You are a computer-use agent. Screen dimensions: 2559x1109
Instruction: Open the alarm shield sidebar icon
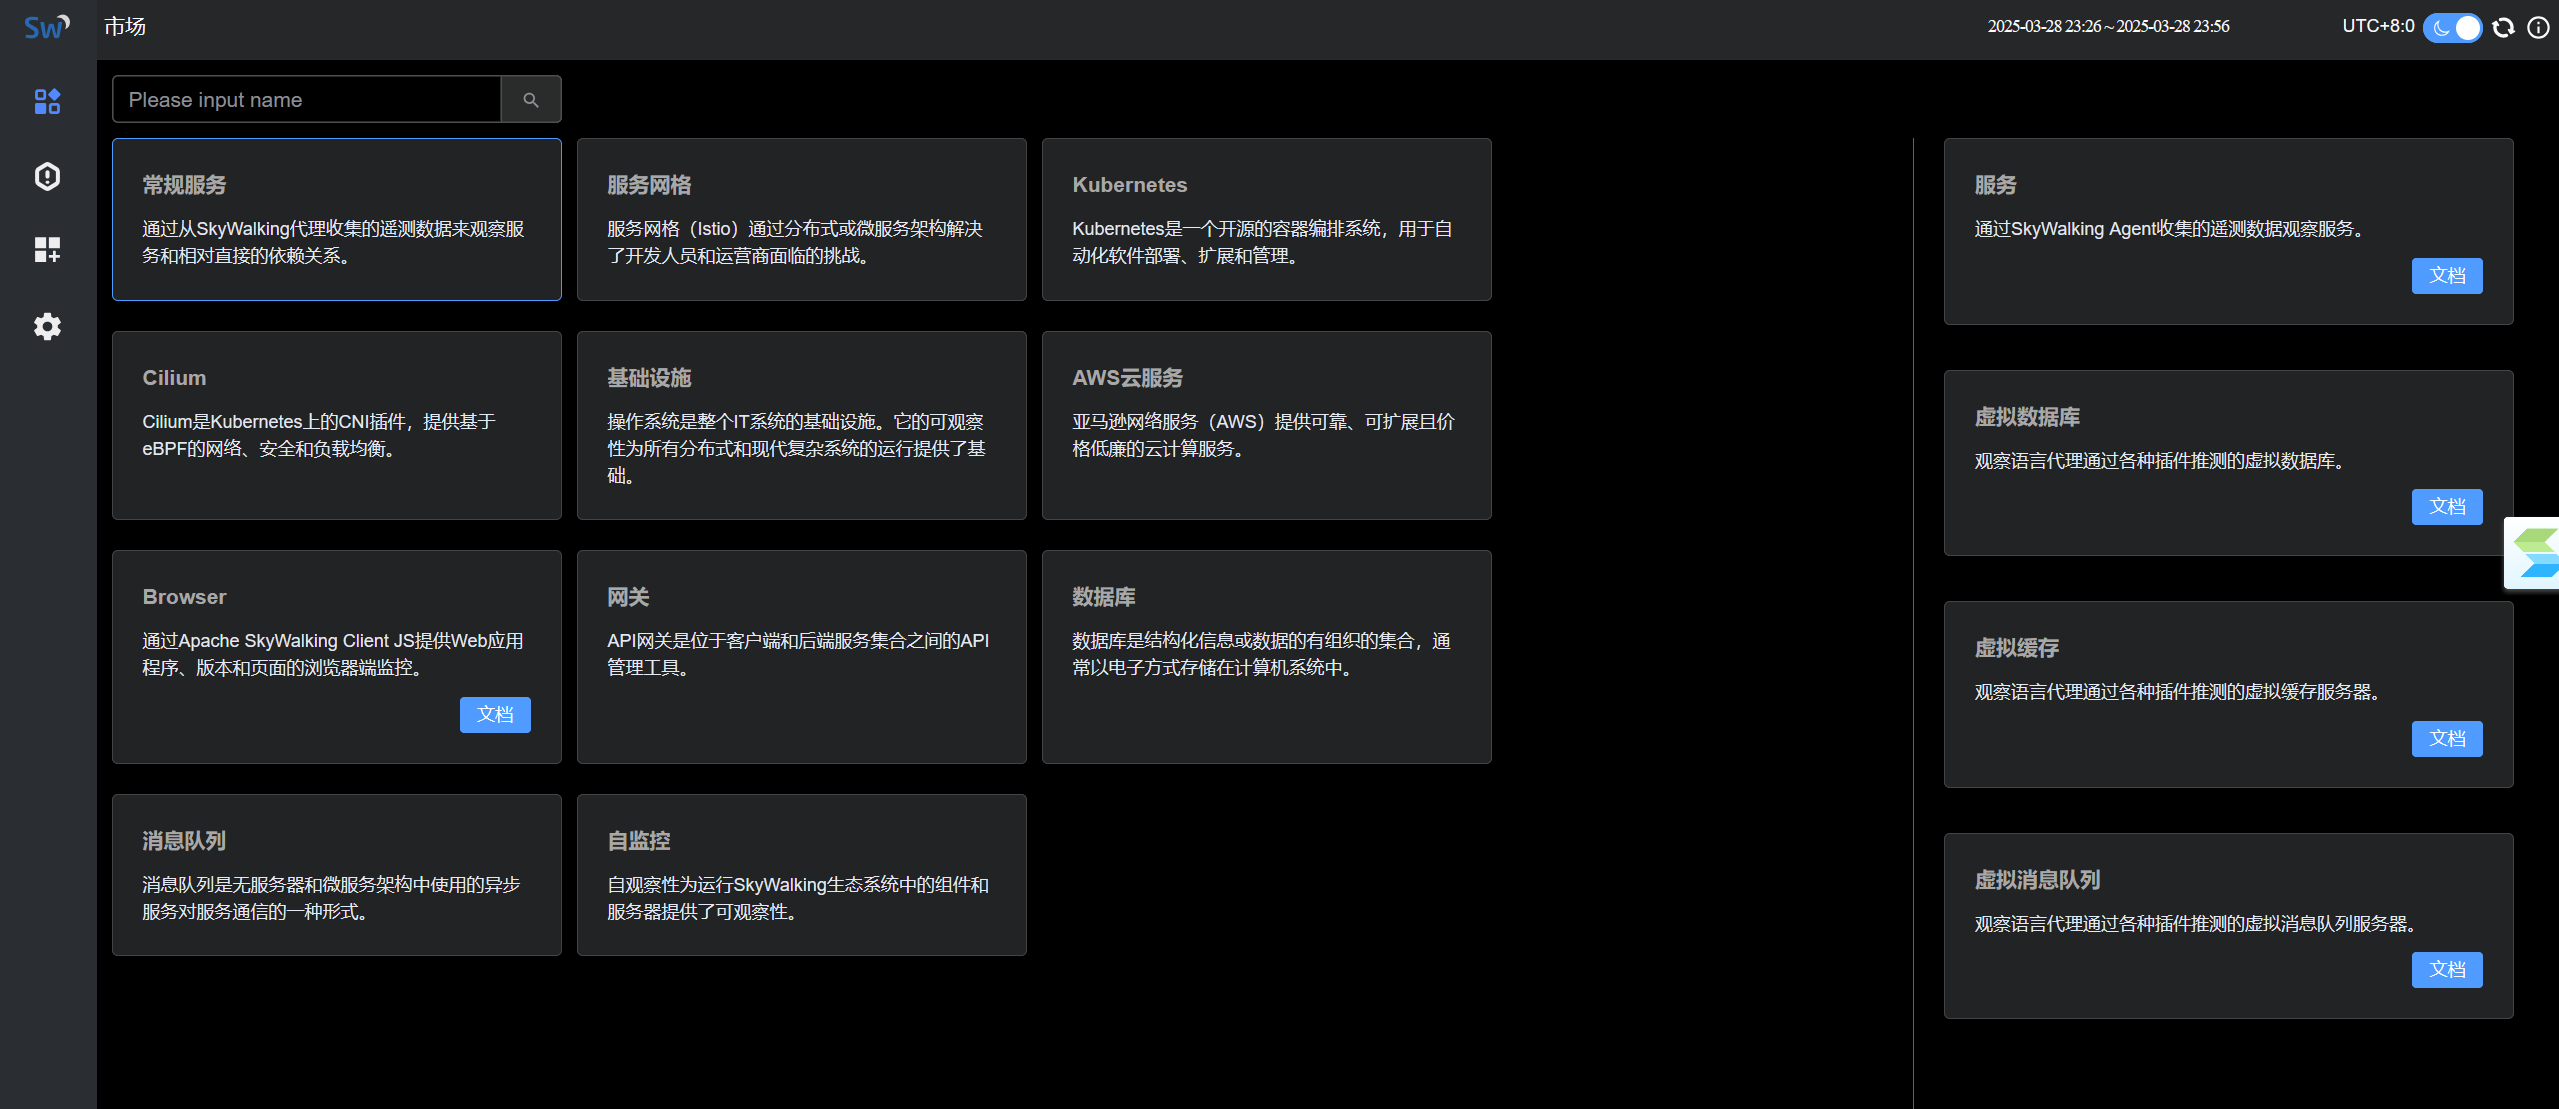click(47, 176)
